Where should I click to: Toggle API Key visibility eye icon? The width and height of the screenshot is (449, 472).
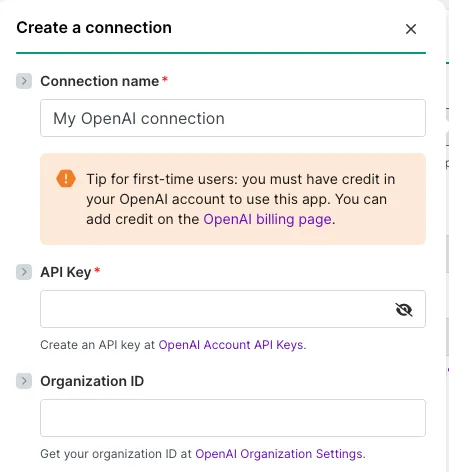pos(404,309)
